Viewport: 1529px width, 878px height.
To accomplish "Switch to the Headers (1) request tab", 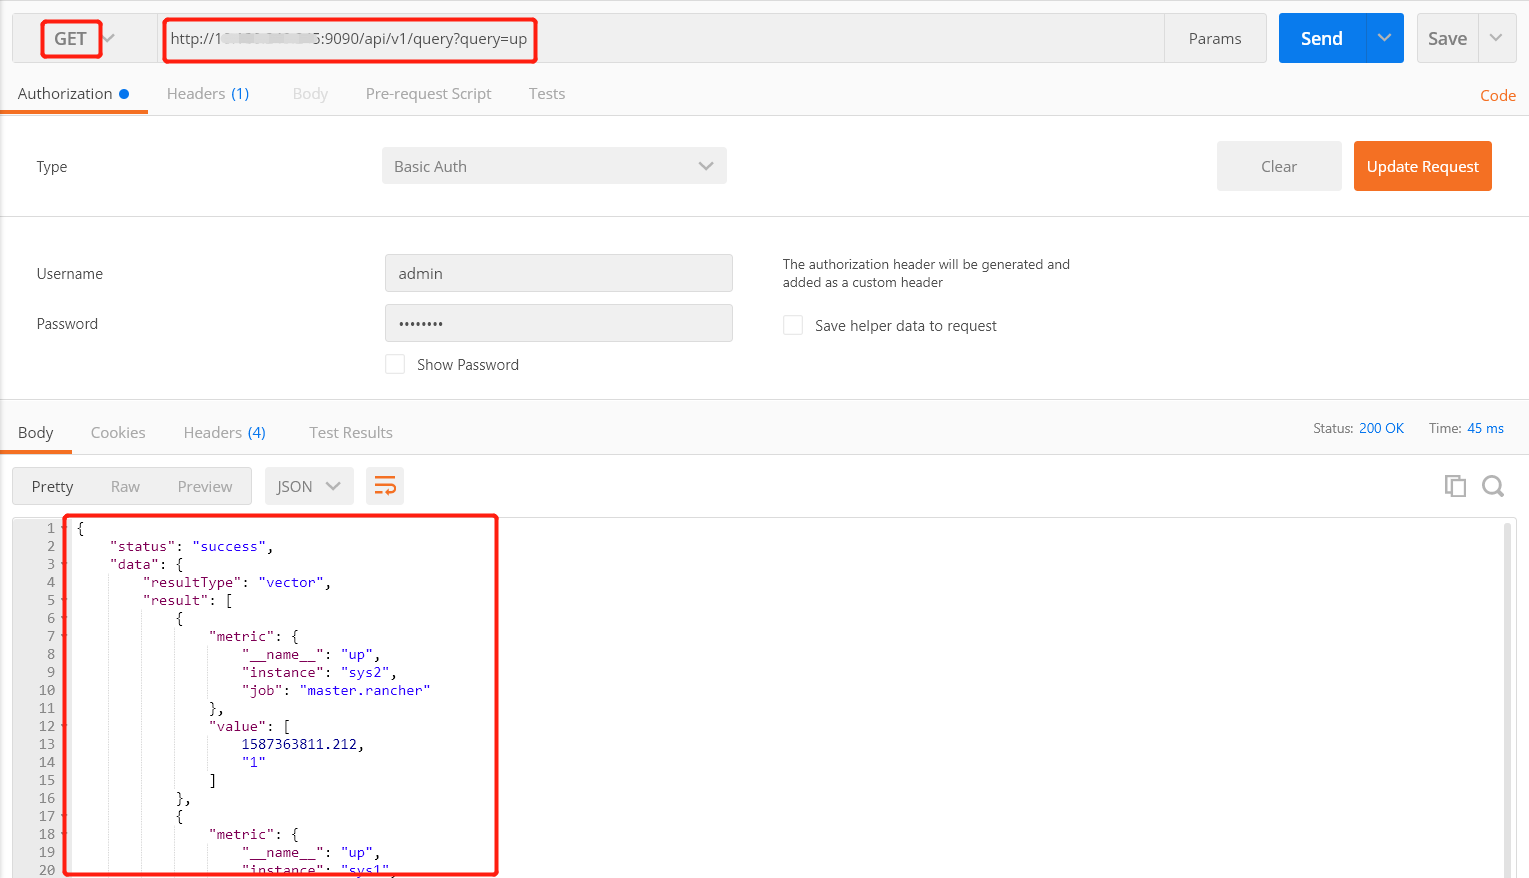I will (x=207, y=93).
